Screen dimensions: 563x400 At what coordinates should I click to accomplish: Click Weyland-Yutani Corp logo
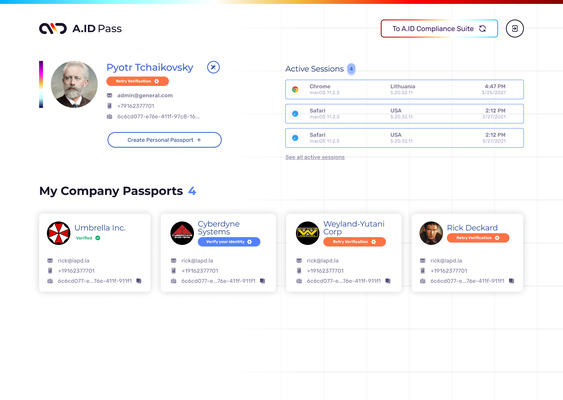[x=307, y=233]
